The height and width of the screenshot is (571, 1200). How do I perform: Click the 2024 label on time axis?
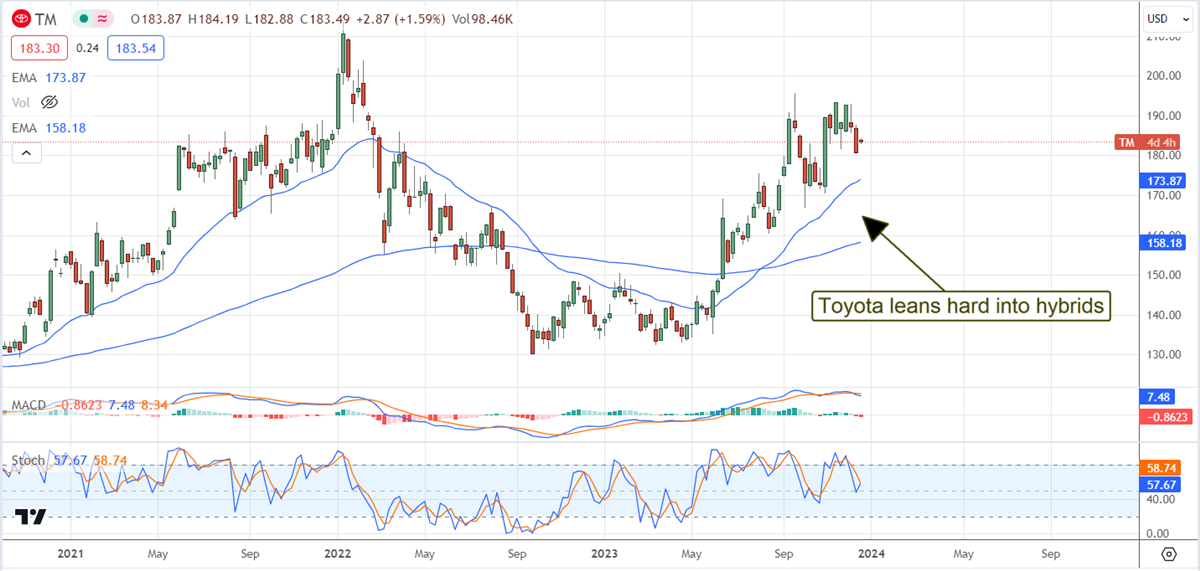(872, 552)
